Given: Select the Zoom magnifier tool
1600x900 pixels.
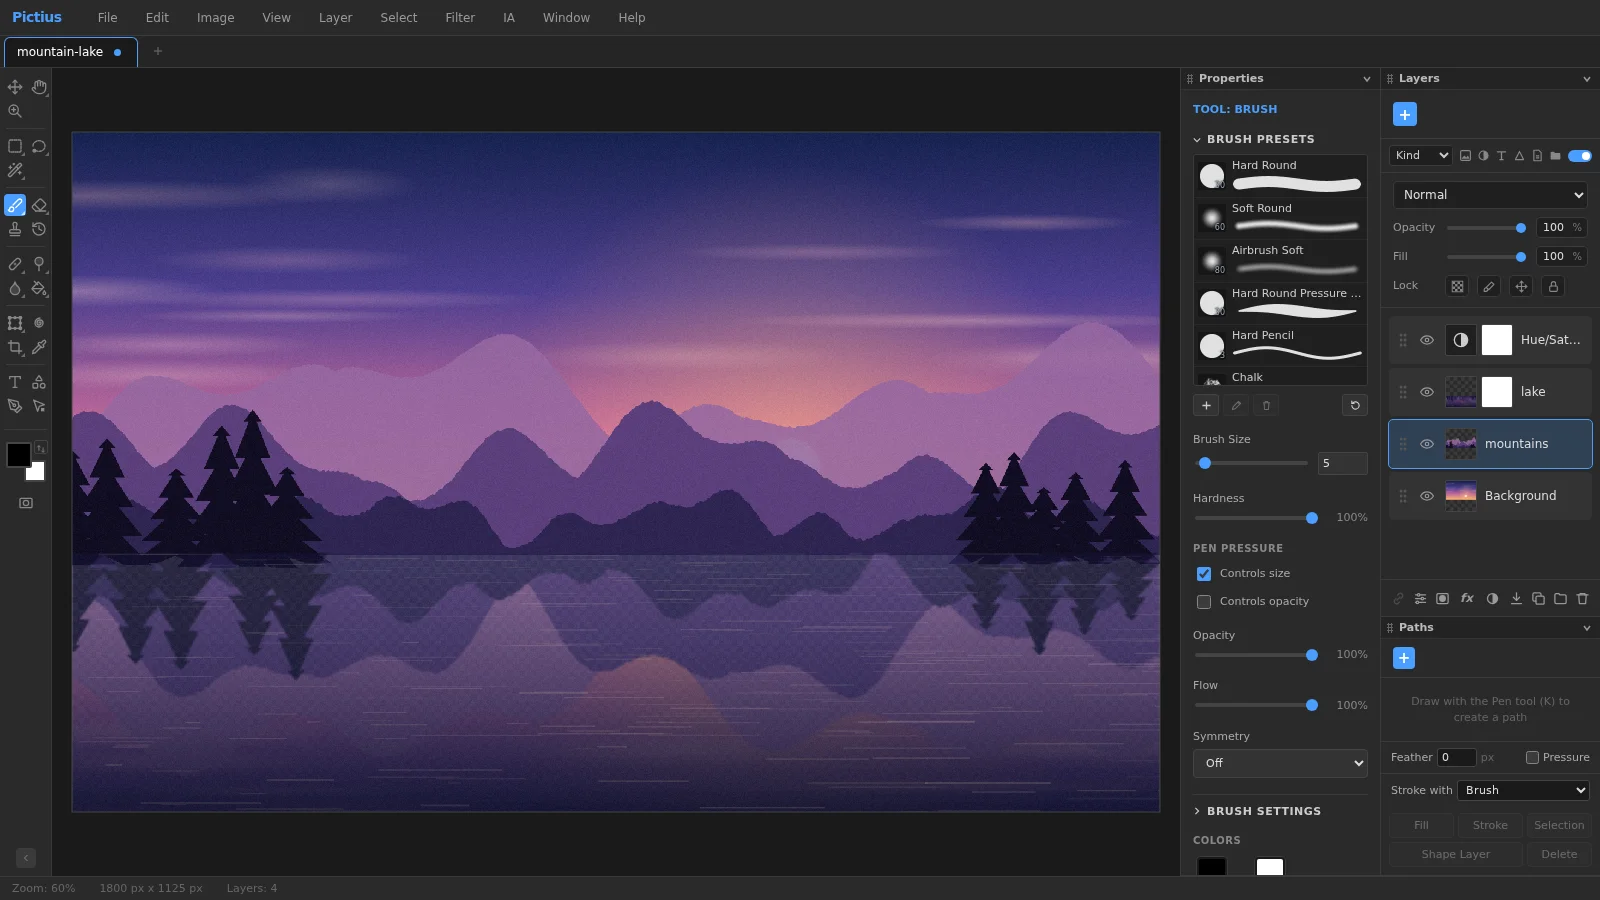Looking at the screenshot, I should (x=15, y=111).
